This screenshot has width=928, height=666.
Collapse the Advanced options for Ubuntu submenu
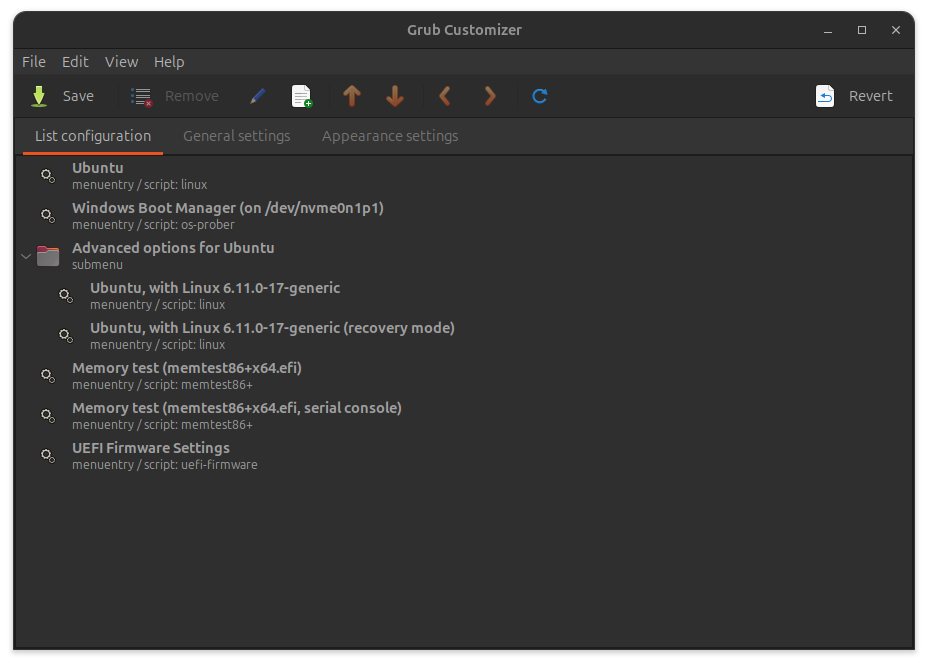25,256
